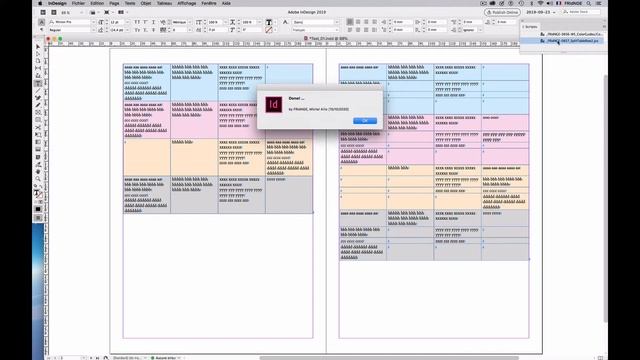Click the vertical scrollbar of the document

(605, 199)
